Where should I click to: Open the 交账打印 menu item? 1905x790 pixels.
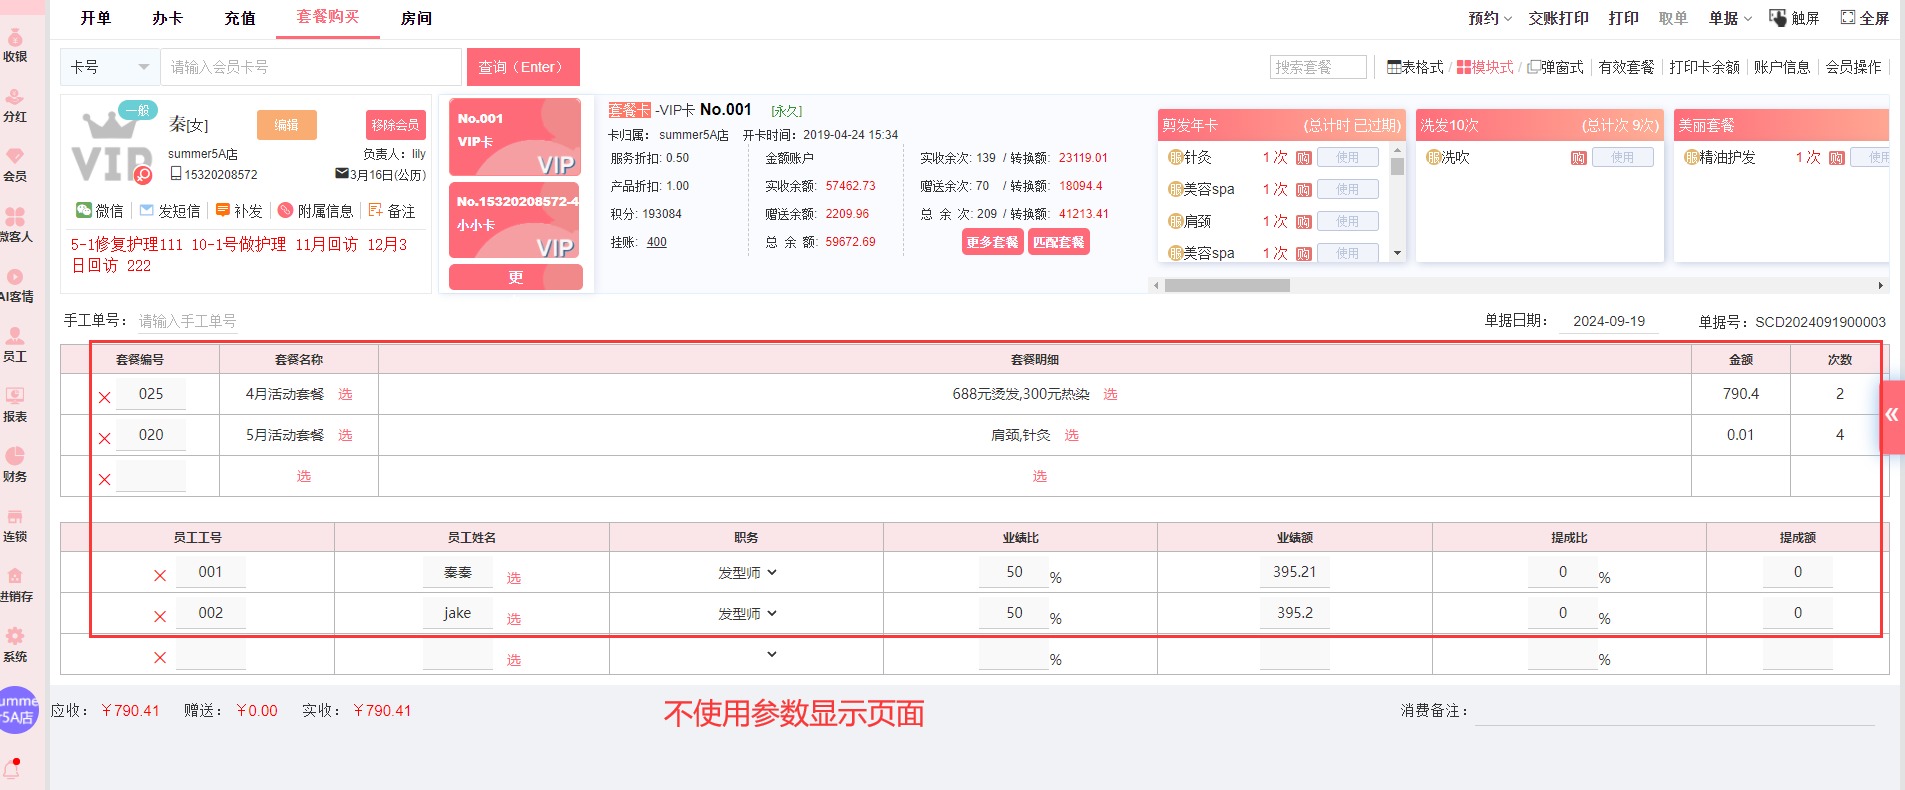pyautogui.click(x=1558, y=18)
